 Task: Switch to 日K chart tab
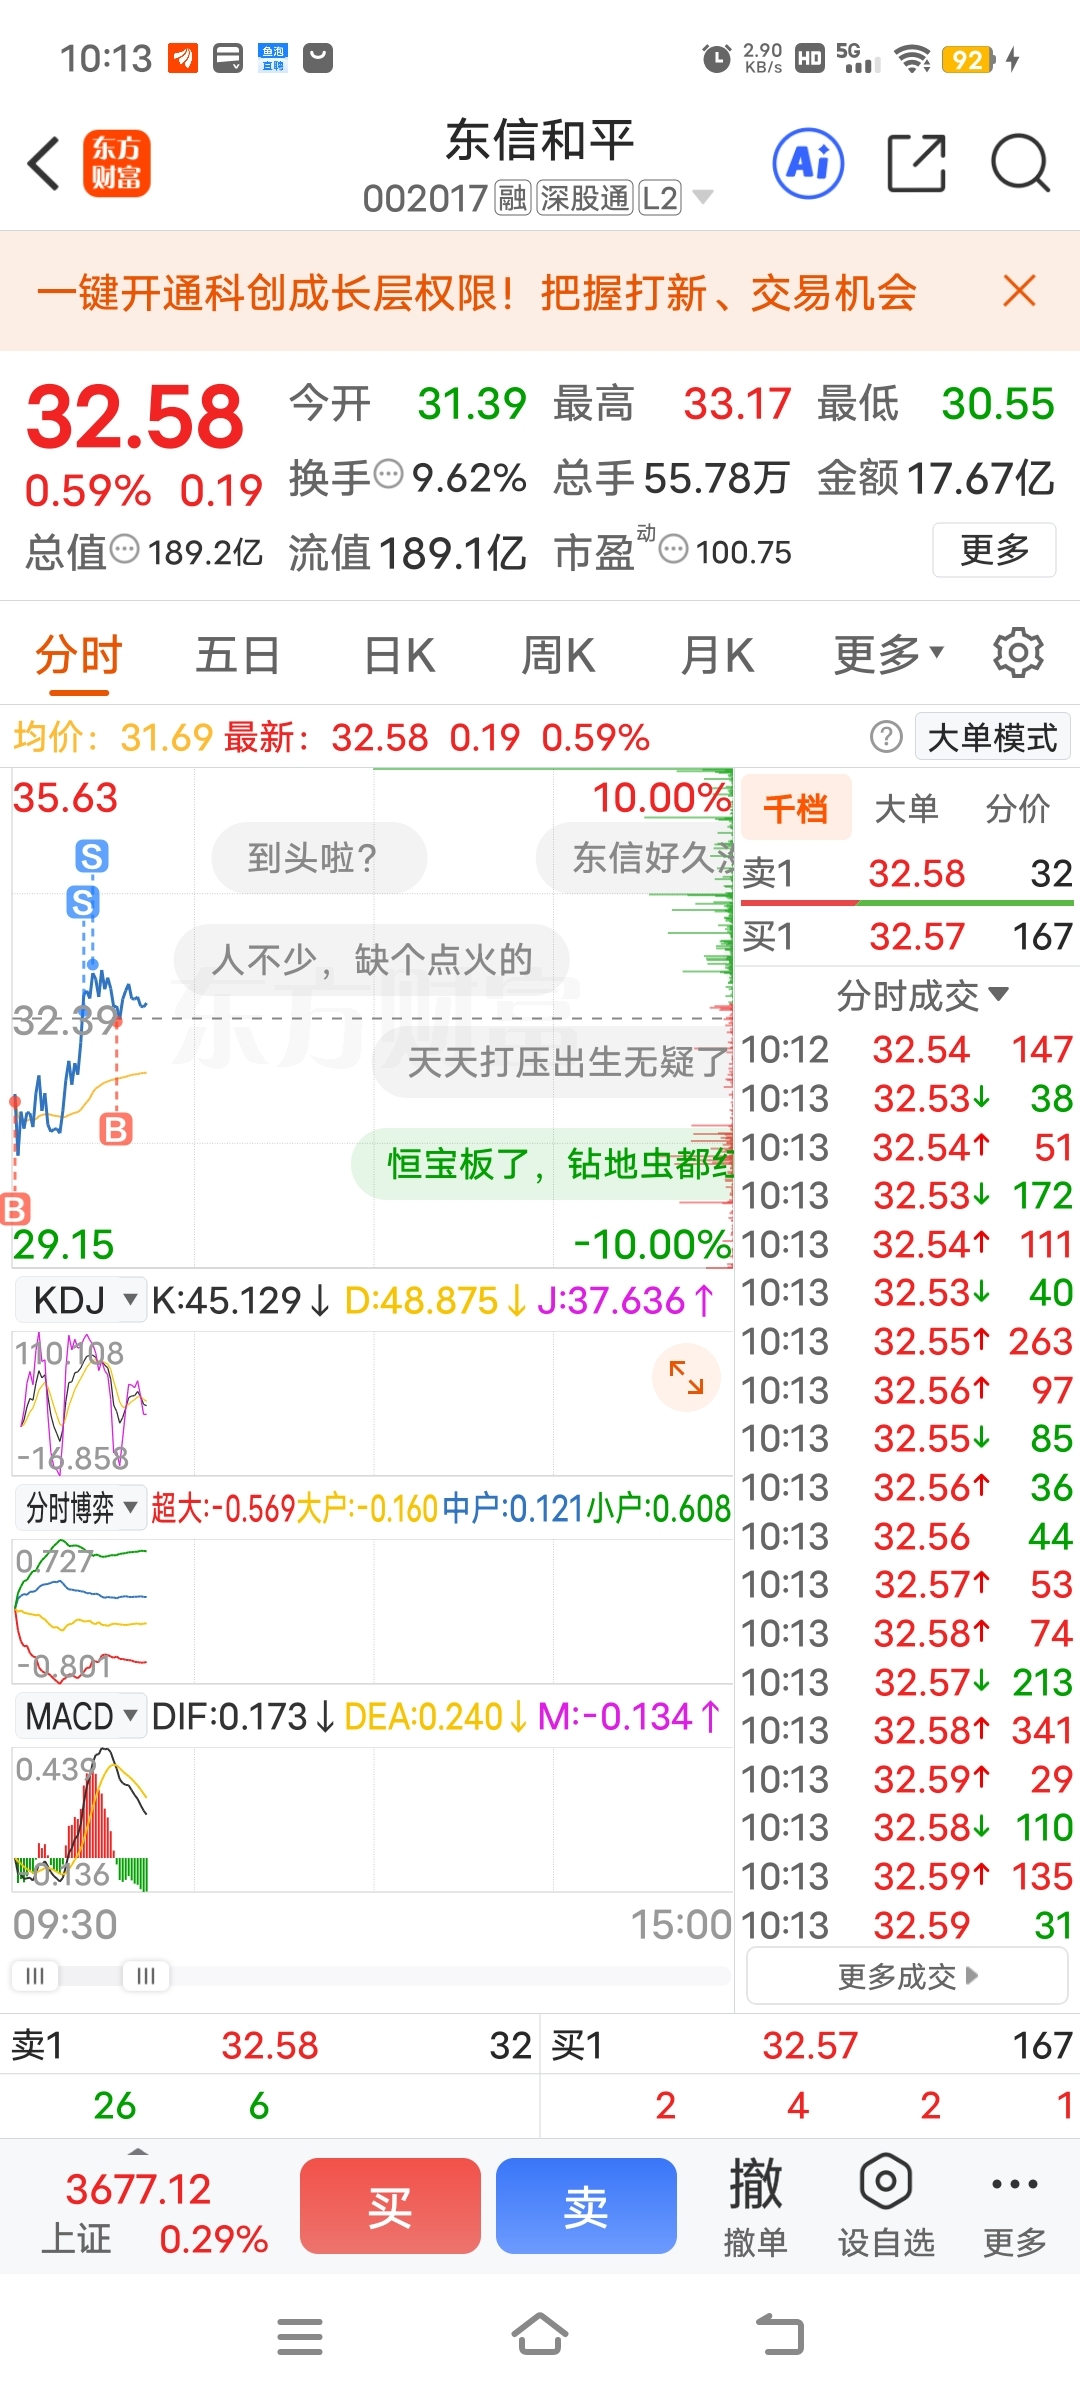point(399,655)
